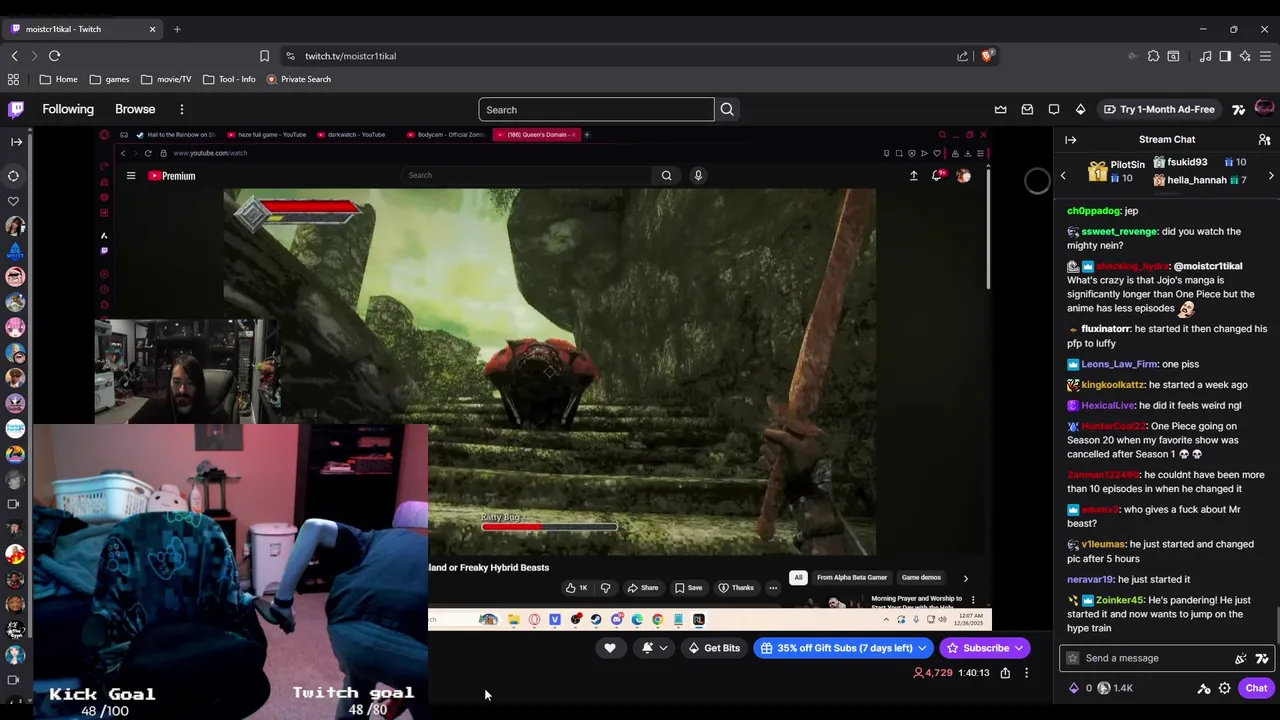Follow the channel with the heart button
The width and height of the screenshot is (1280, 720).
610,648
